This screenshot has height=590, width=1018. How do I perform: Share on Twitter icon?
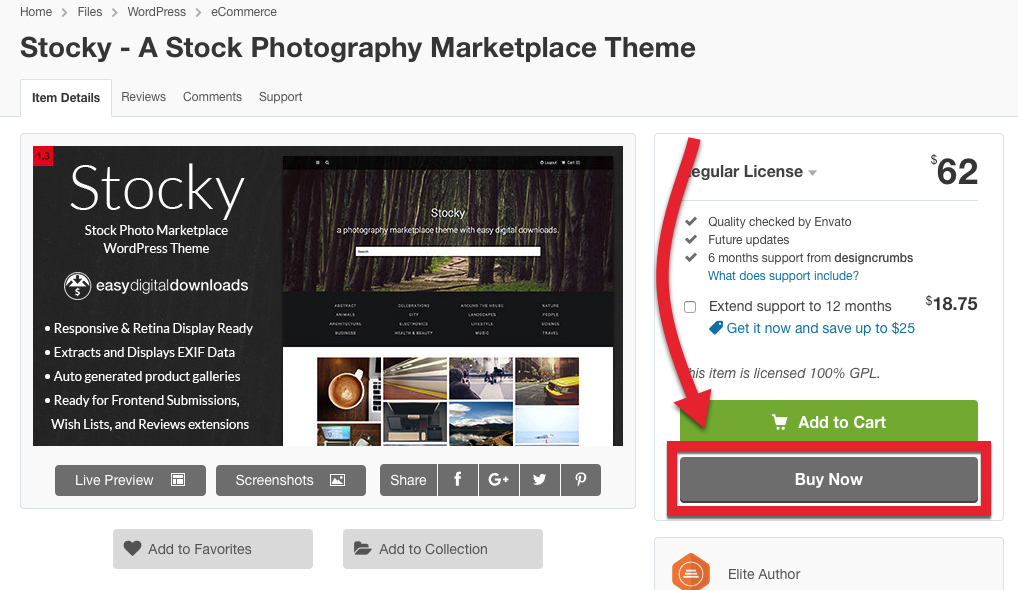540,480
